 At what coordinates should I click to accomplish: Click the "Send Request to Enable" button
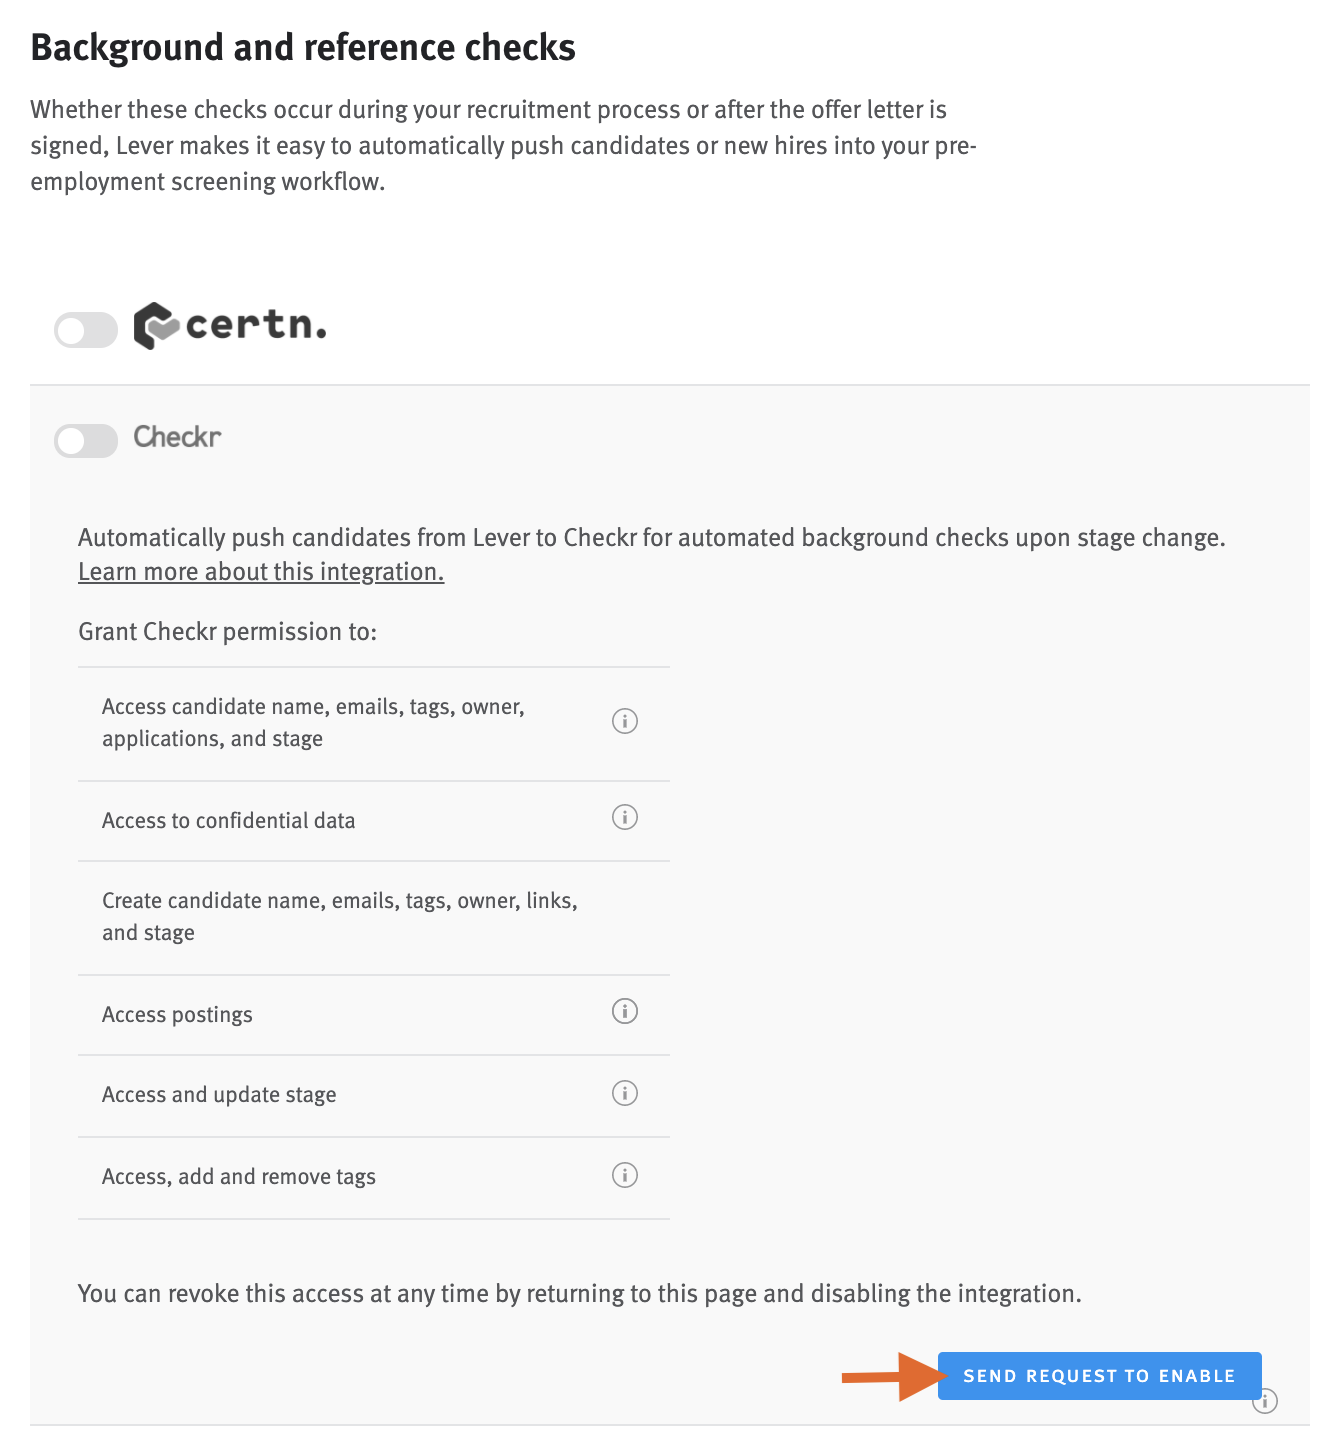[x=1098, y=1376]
